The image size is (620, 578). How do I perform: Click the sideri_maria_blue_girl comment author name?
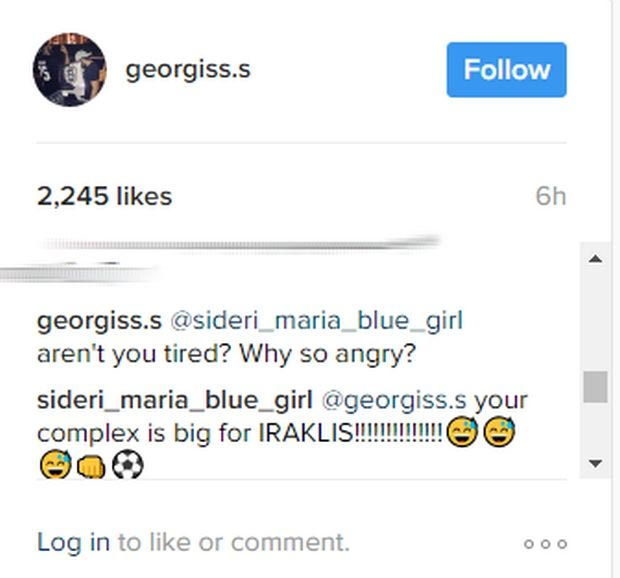175,400
